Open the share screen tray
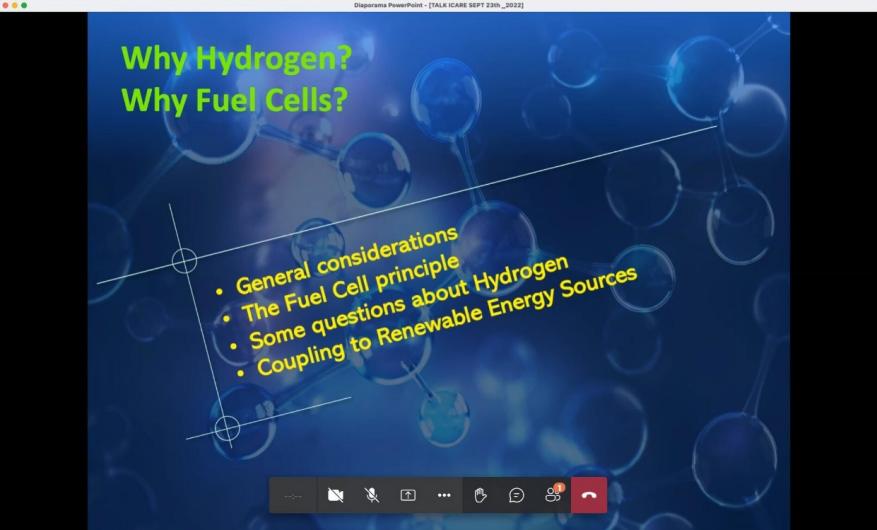The width and height of the screenshot is (877, 530). point(408,495)
